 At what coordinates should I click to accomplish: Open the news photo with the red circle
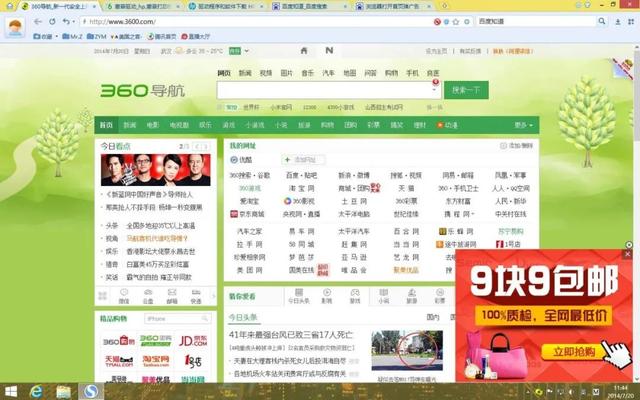407,350
